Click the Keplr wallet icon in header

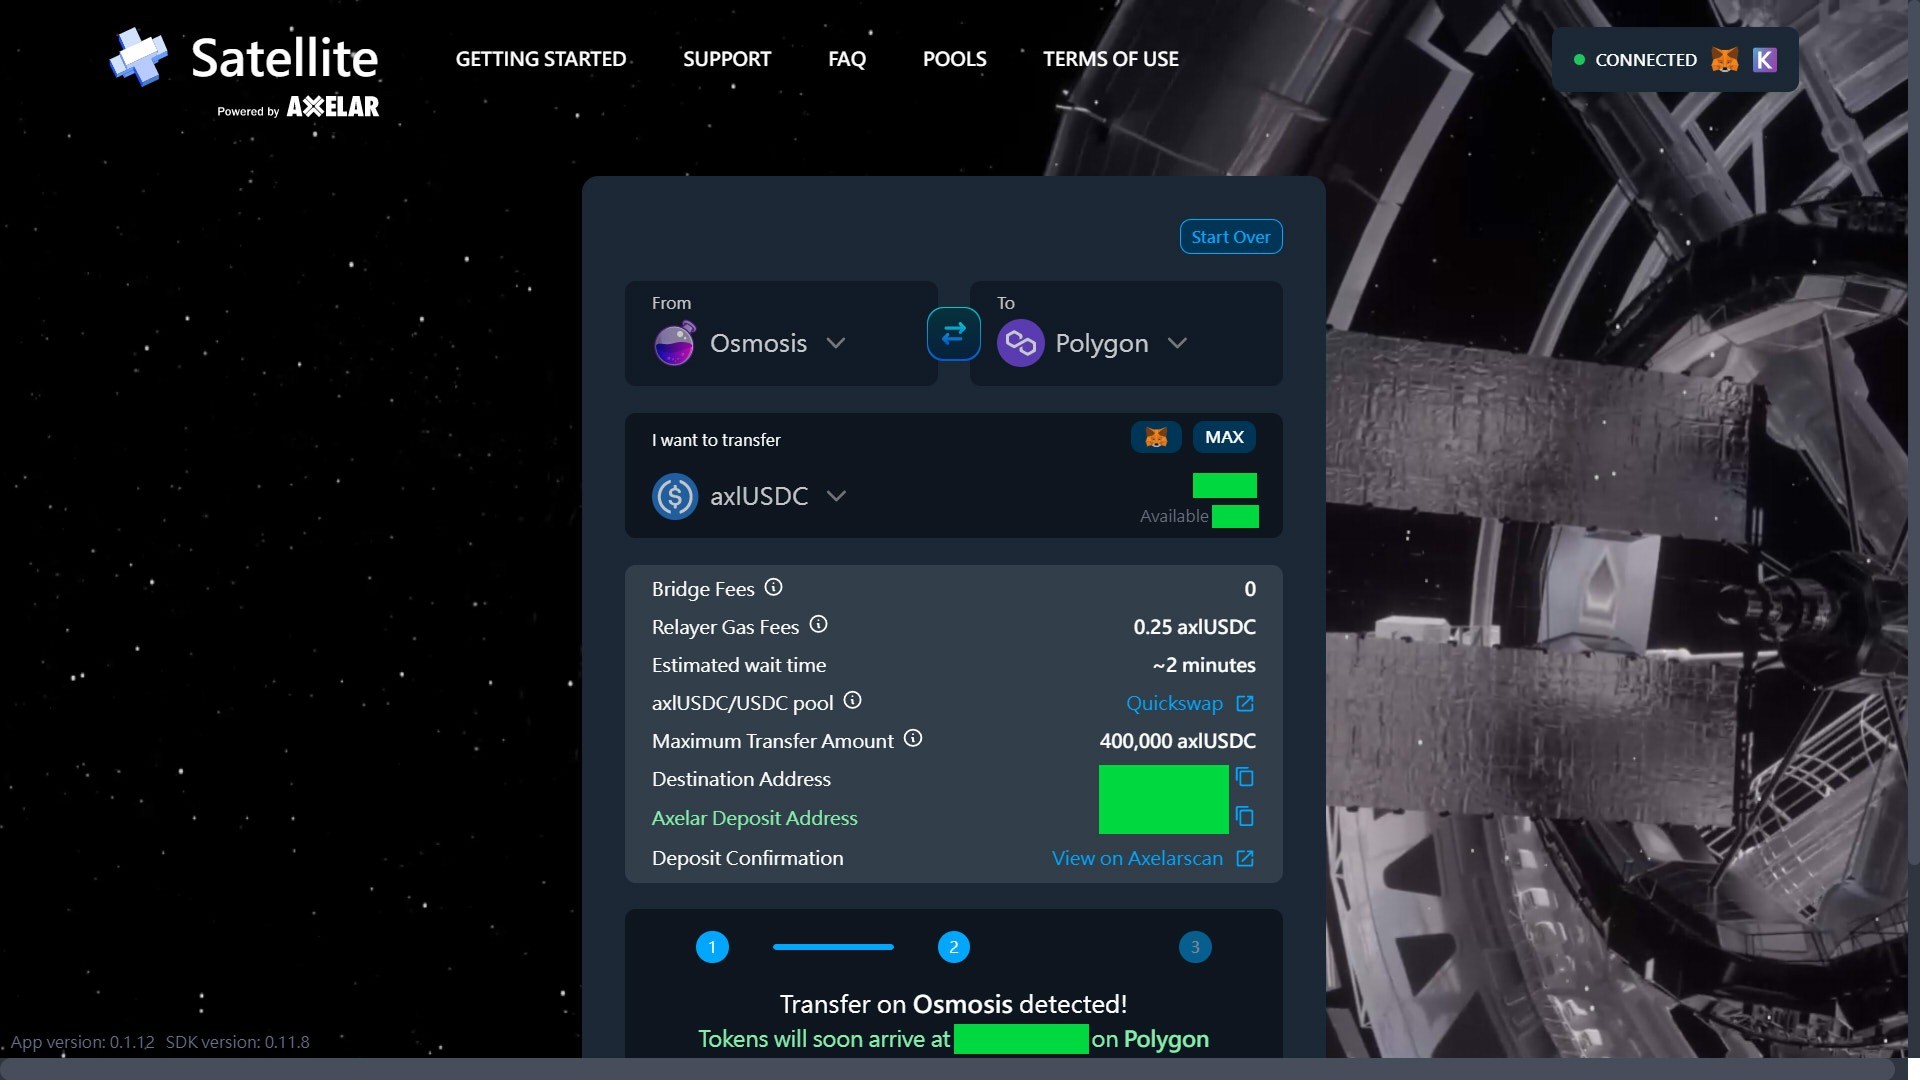click(1765, 60)
